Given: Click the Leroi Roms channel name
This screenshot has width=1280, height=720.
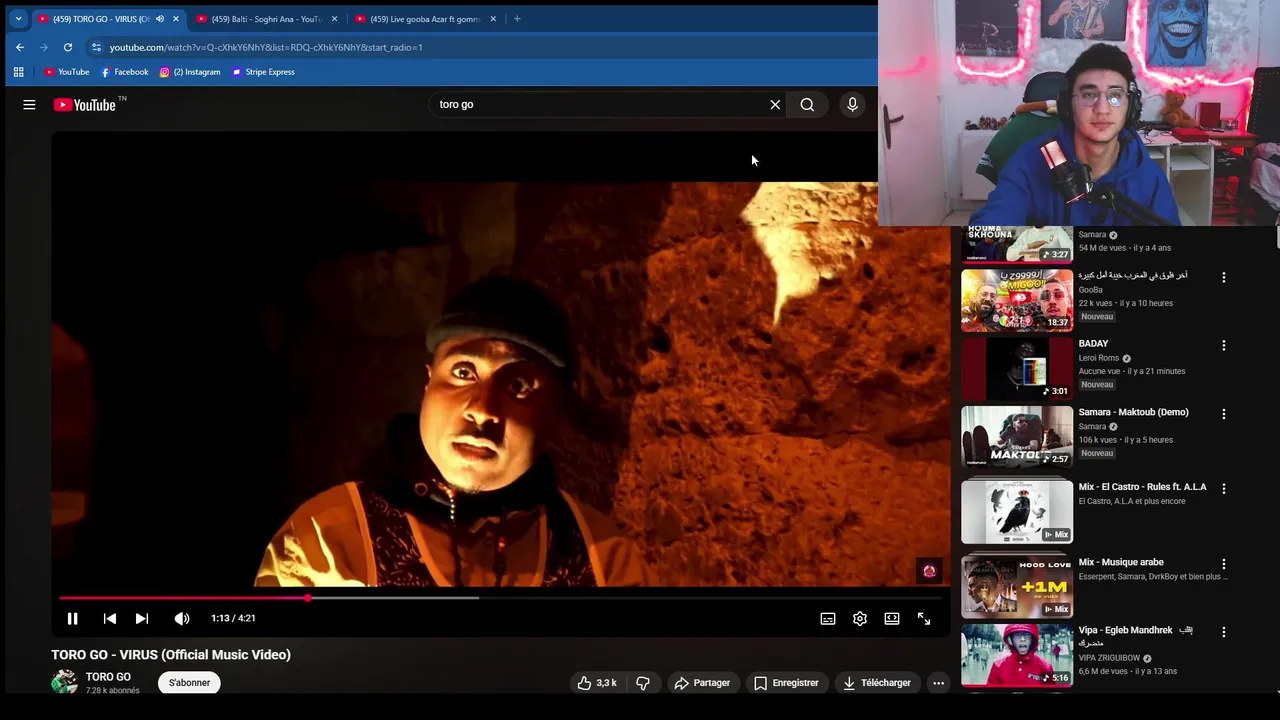Looking at the screenshot, I should click(x=1099, y=358).
